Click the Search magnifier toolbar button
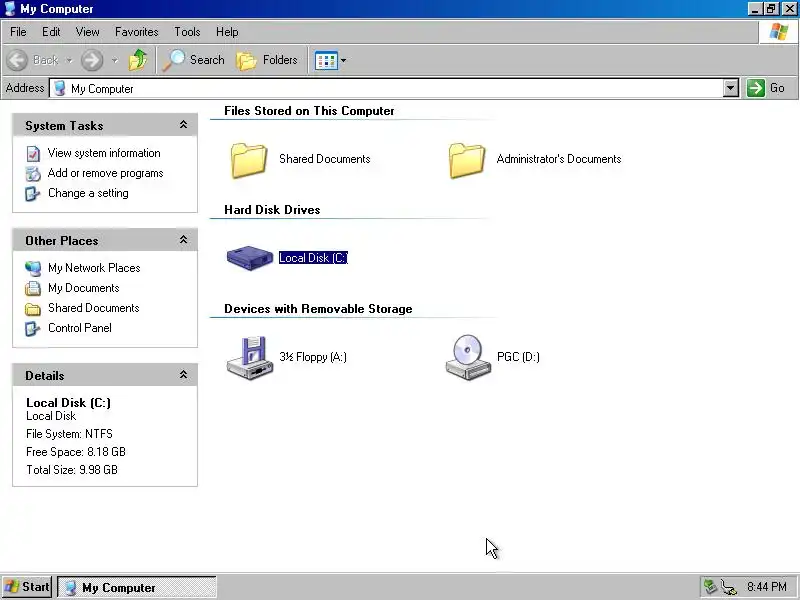Image resolution: width=800 pixels, height=600 pixels. pyautogui.click(x=193, y=60)
